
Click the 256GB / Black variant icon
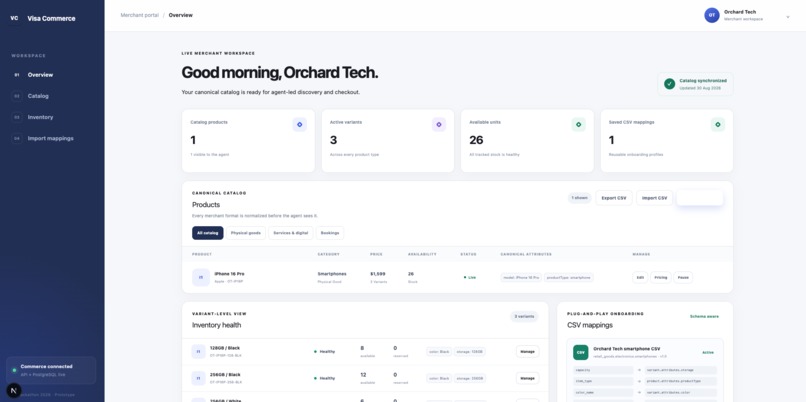[198, 378]
